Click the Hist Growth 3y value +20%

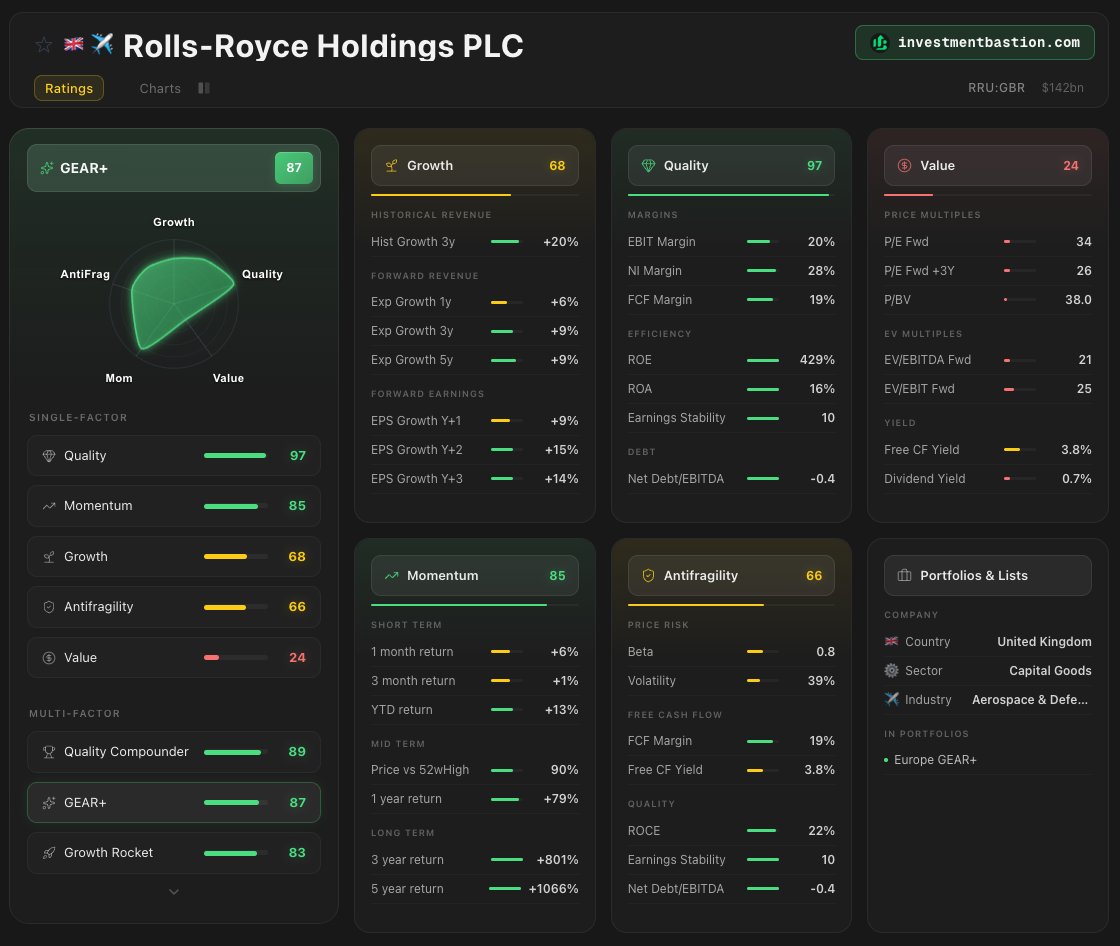[561, 242]
